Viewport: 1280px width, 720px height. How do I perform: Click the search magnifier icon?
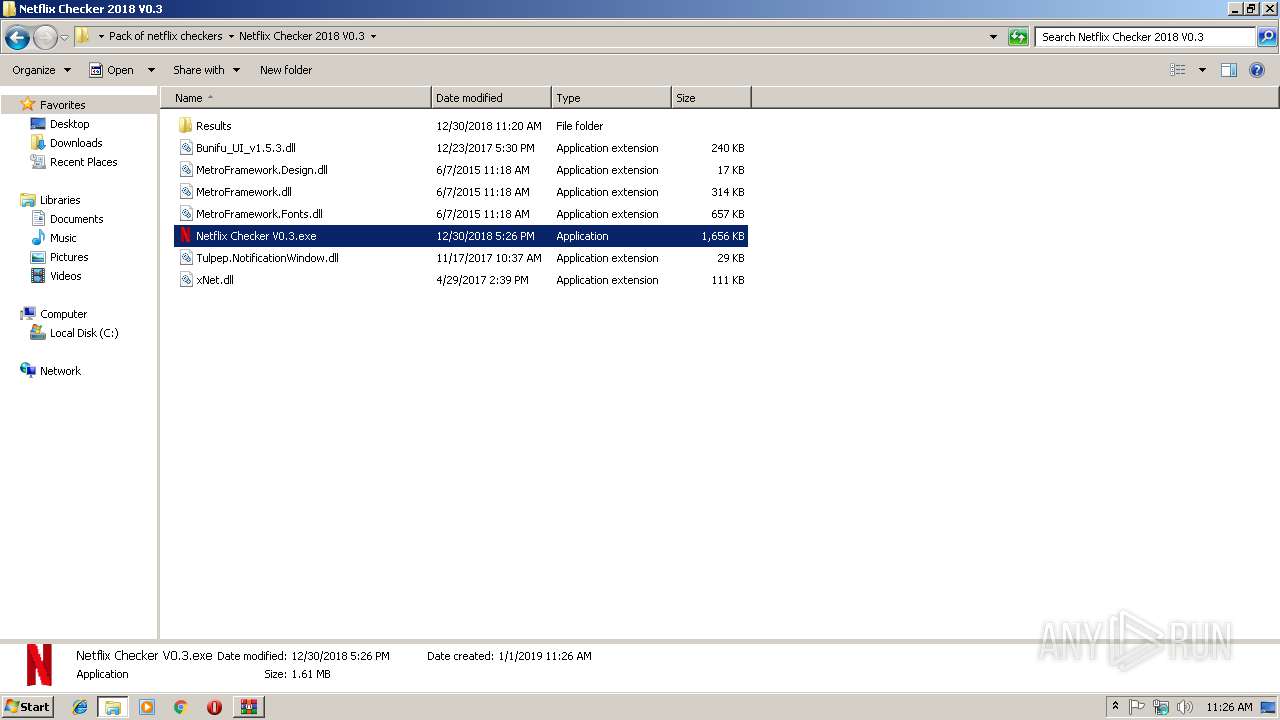pos(1267,37)
